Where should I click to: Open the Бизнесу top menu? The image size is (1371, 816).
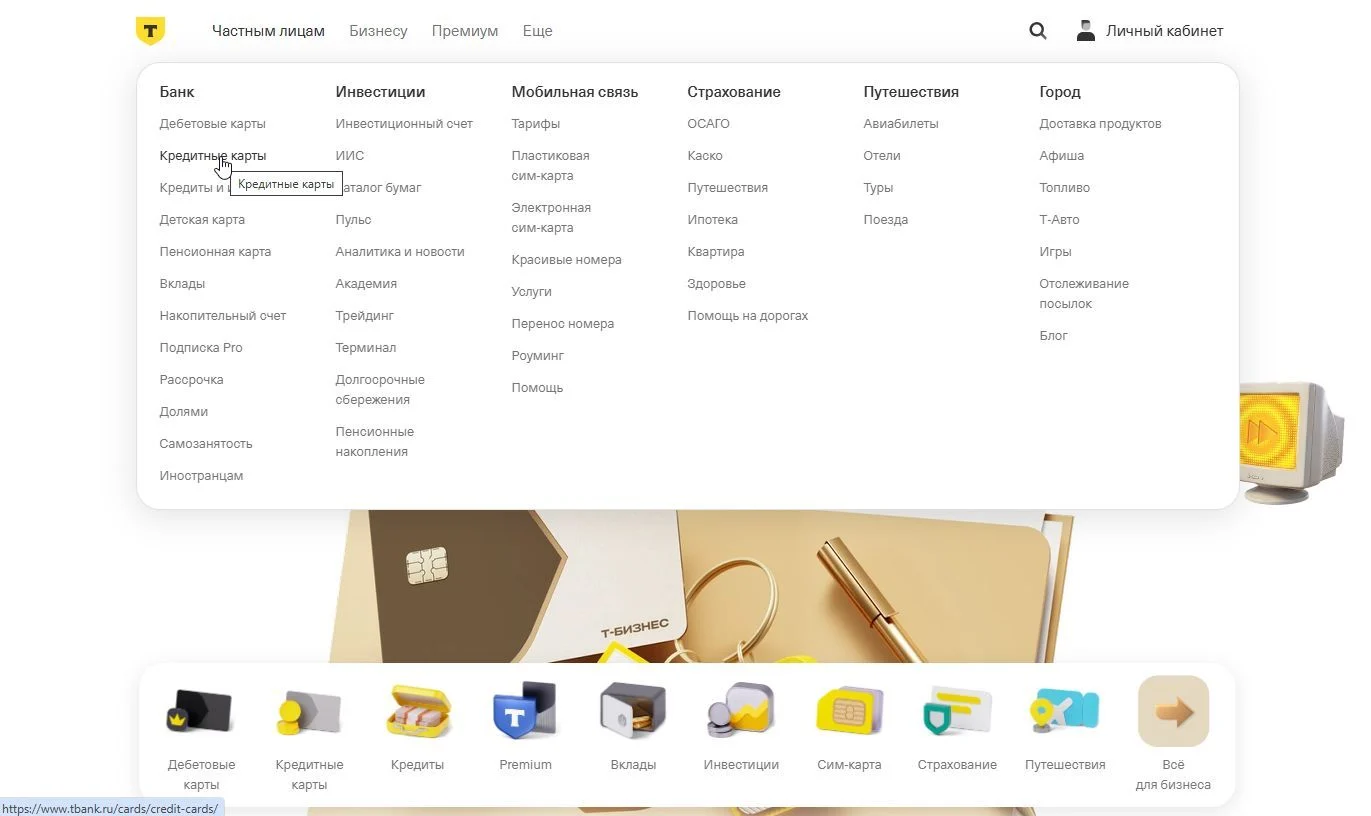[x=378, y=31]
